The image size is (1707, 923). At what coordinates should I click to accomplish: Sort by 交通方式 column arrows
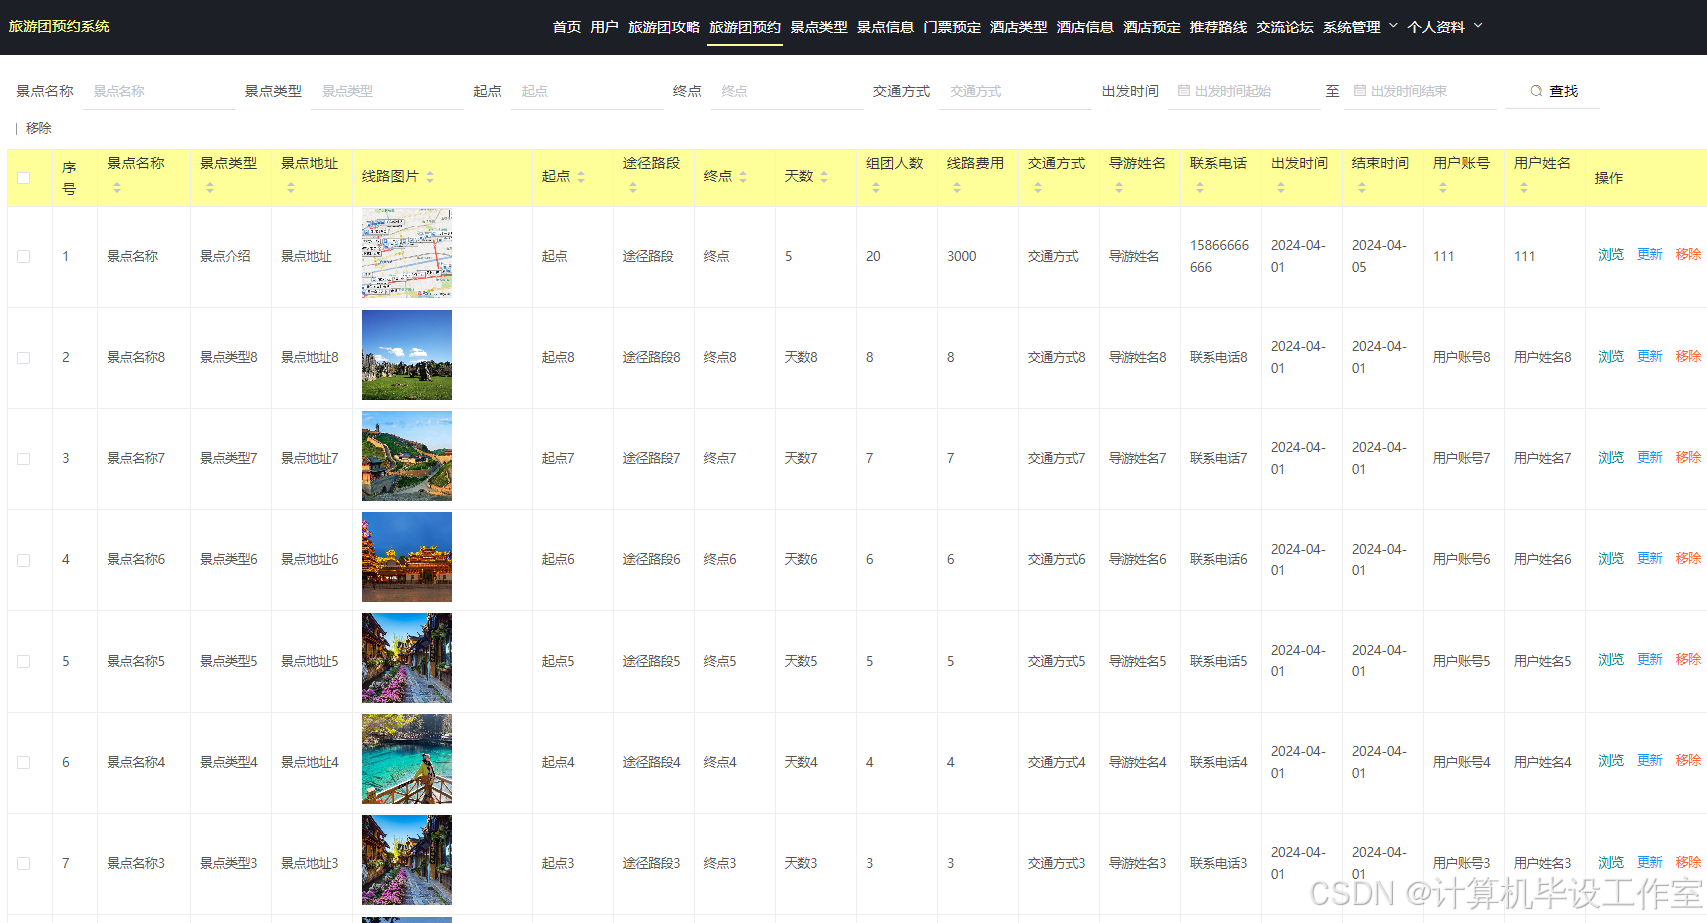tap(1038, 187)
